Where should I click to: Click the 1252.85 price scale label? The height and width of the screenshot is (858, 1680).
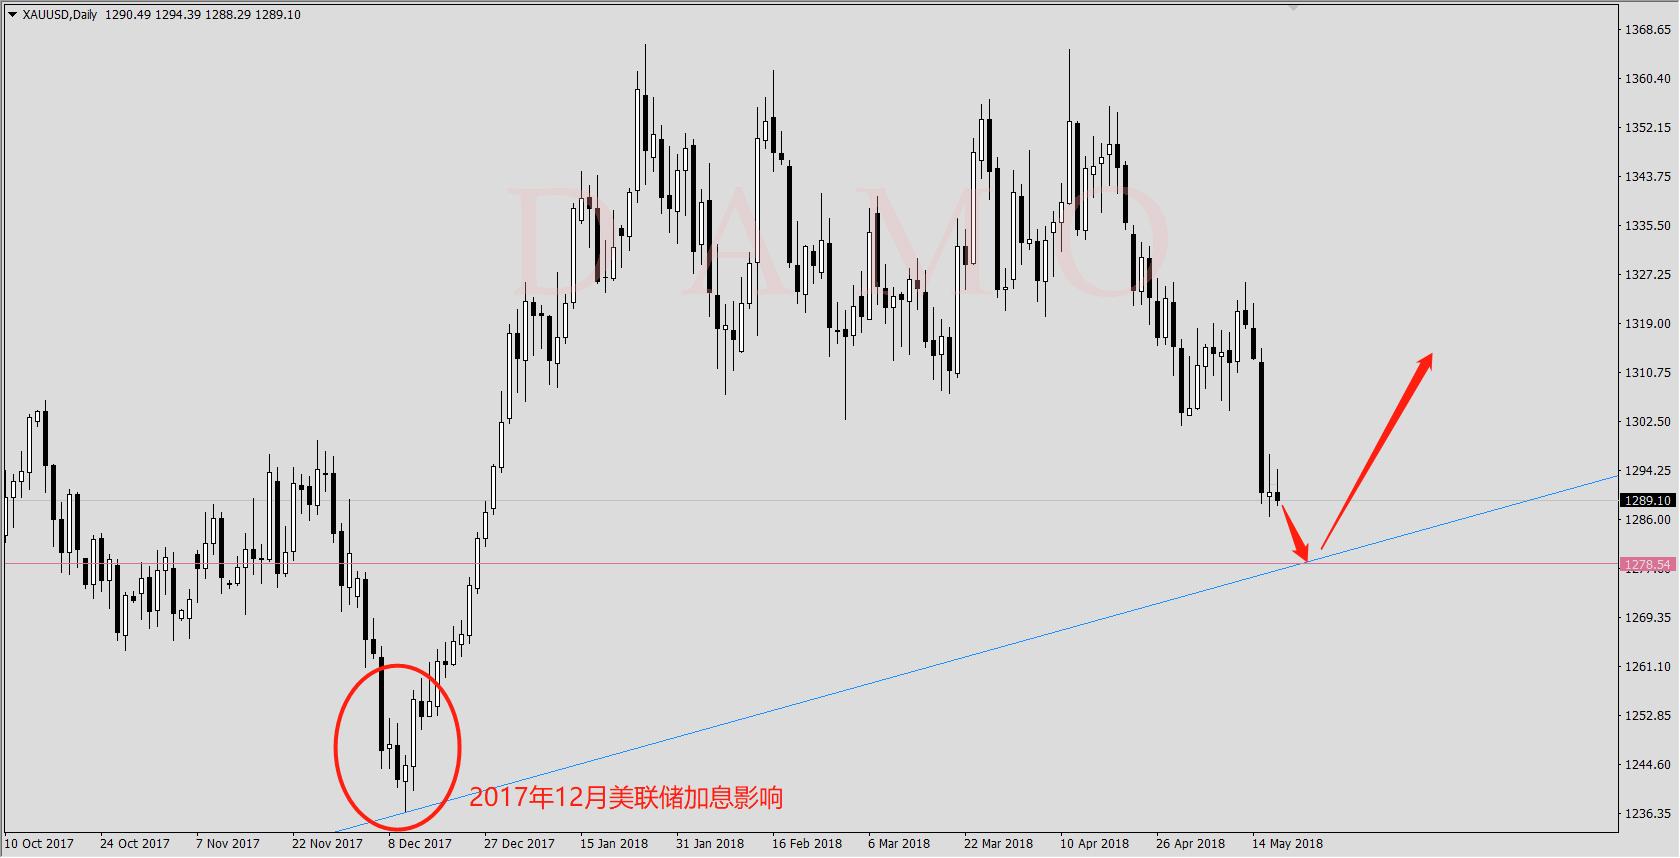tap(1648, 716)
